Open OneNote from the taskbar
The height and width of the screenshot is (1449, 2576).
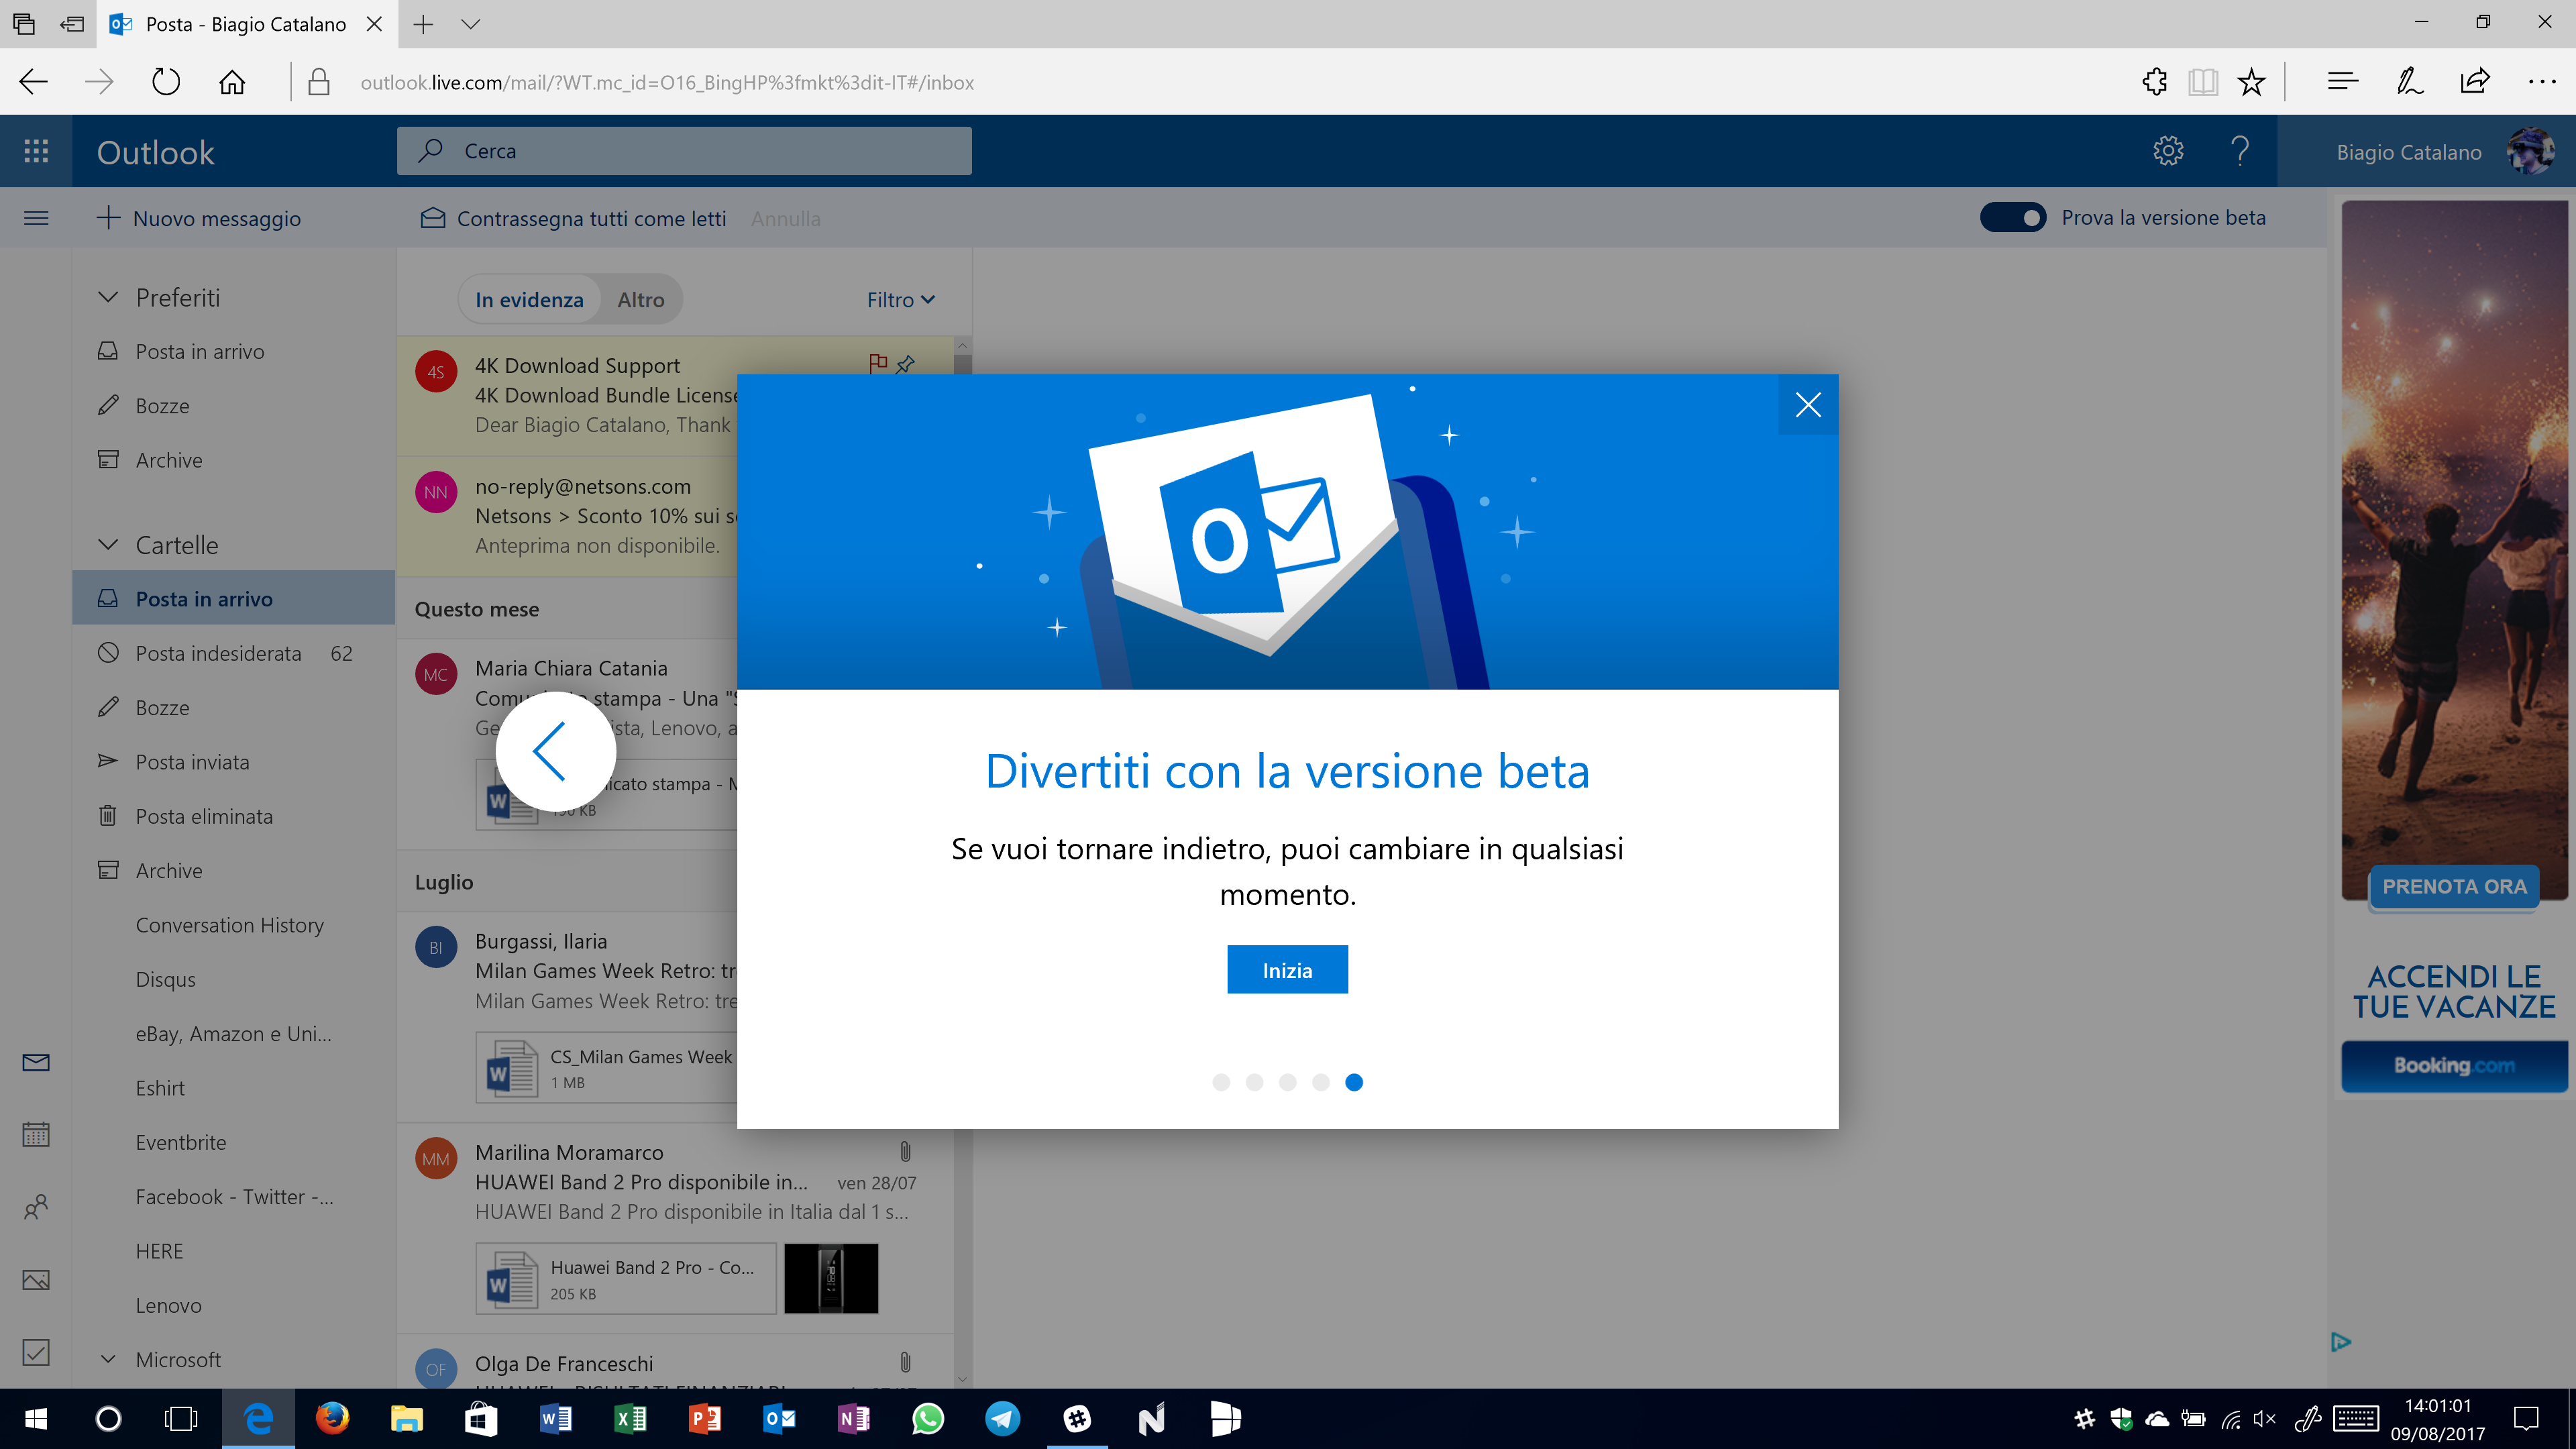(x=853, y=1418)
